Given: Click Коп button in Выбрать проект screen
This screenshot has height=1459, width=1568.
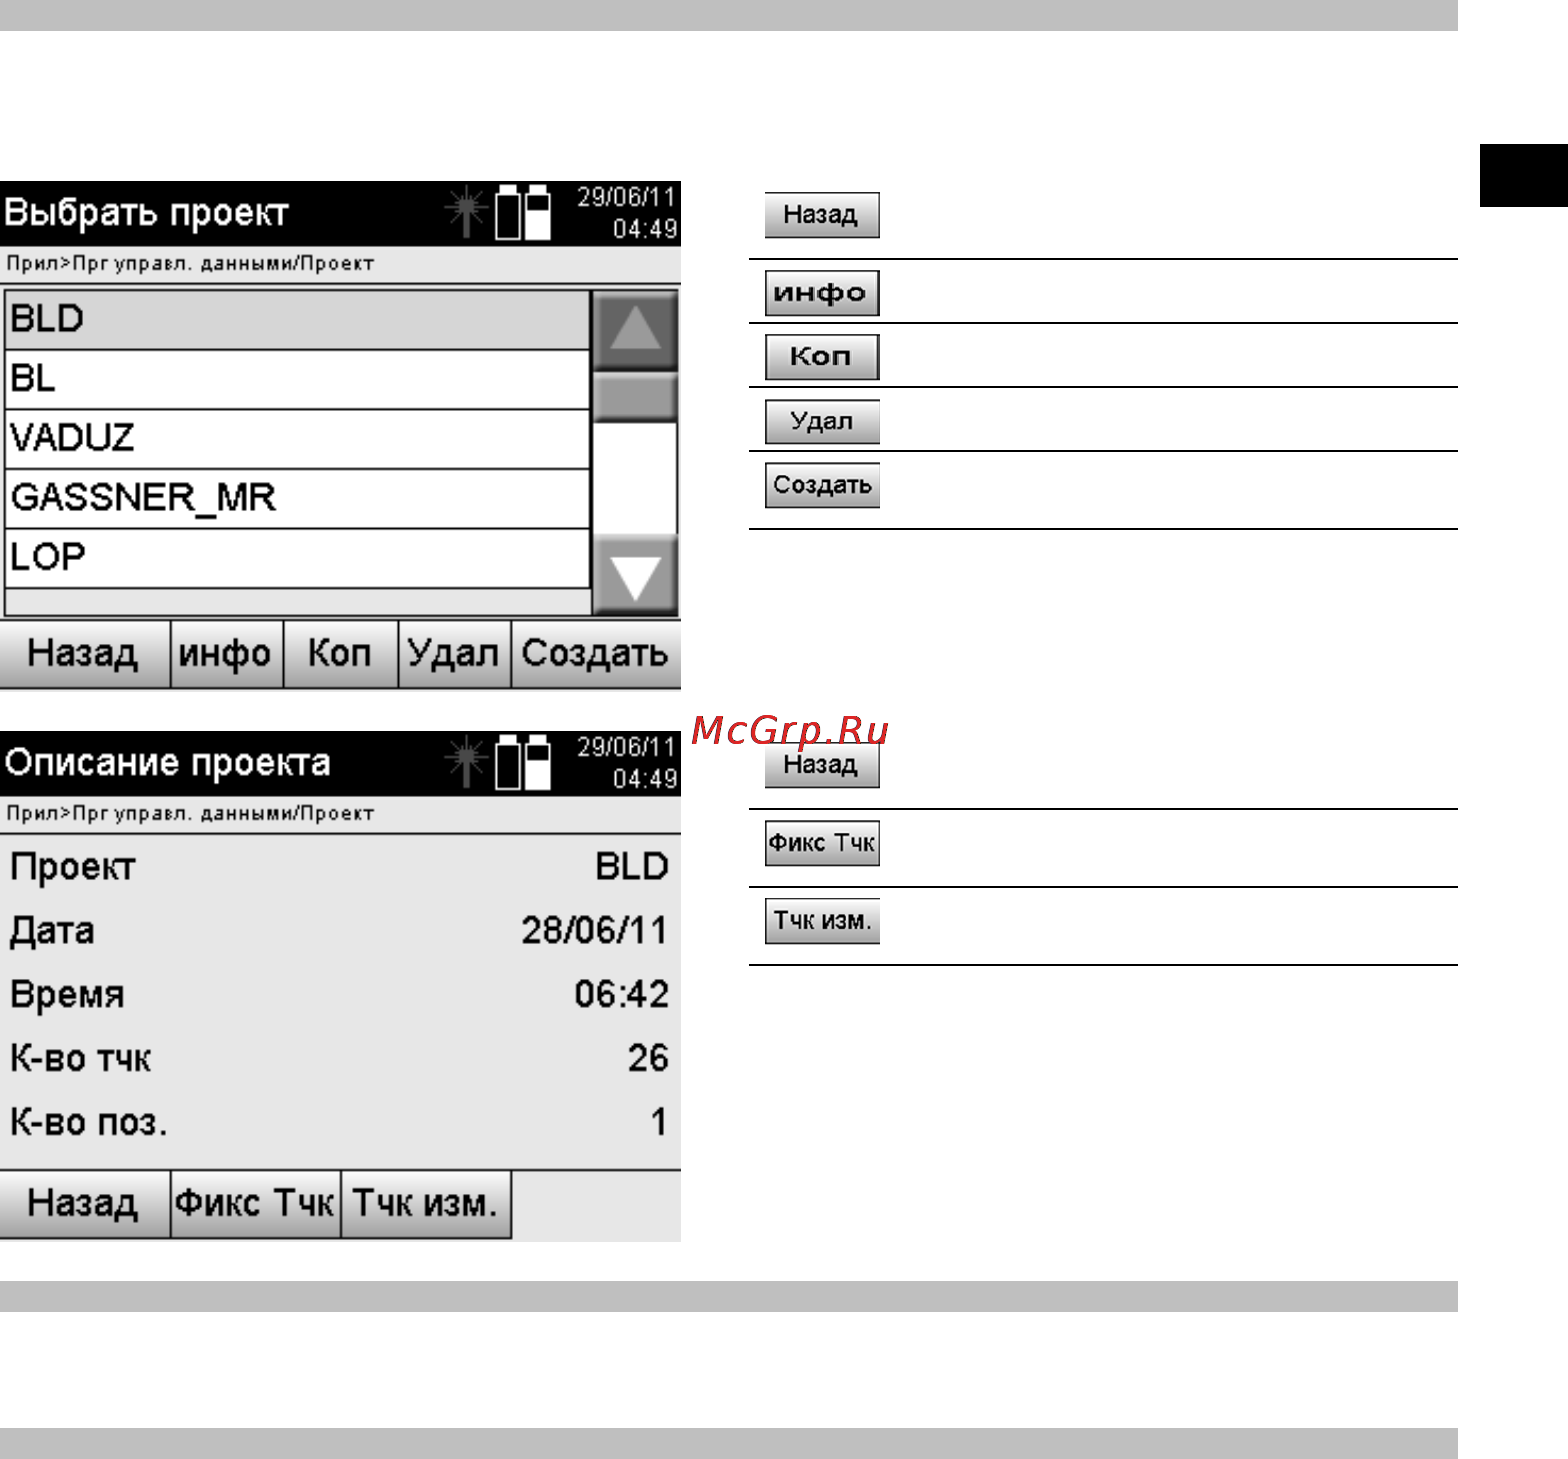Looking at the screenshot, I should click(x=341, y=654).
